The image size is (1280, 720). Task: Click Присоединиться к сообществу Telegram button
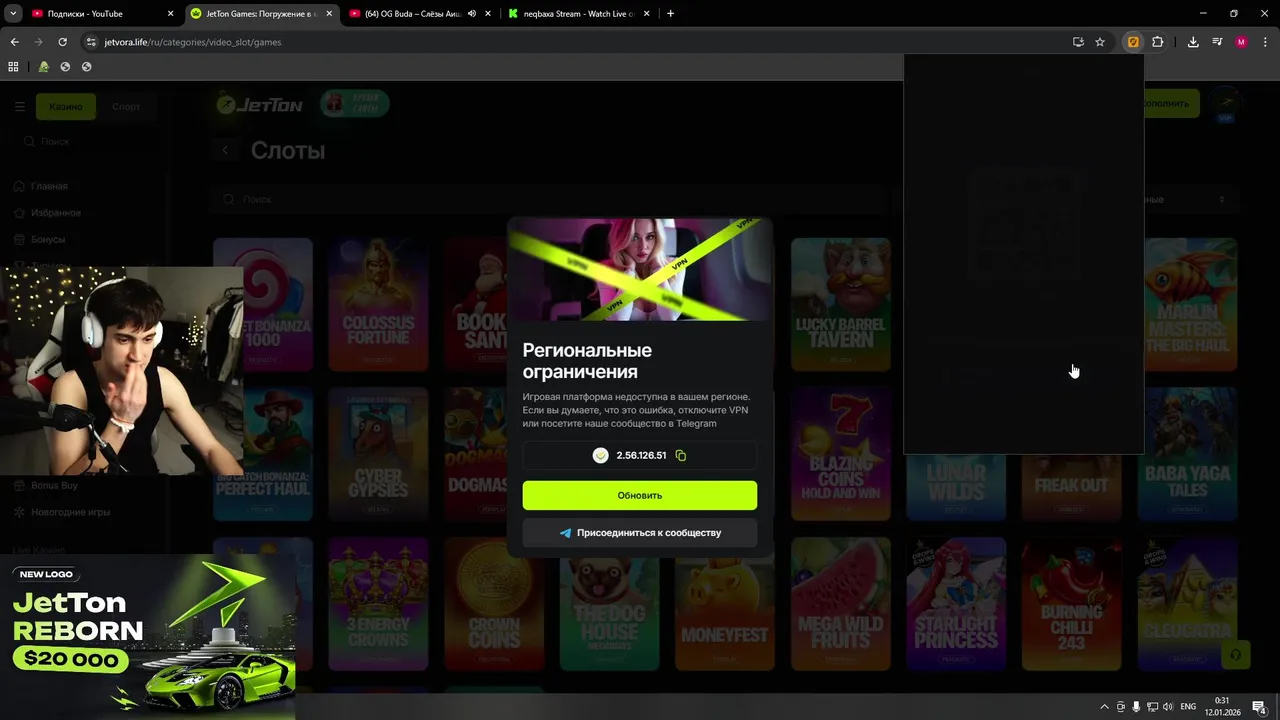click(x=640, y=533)
